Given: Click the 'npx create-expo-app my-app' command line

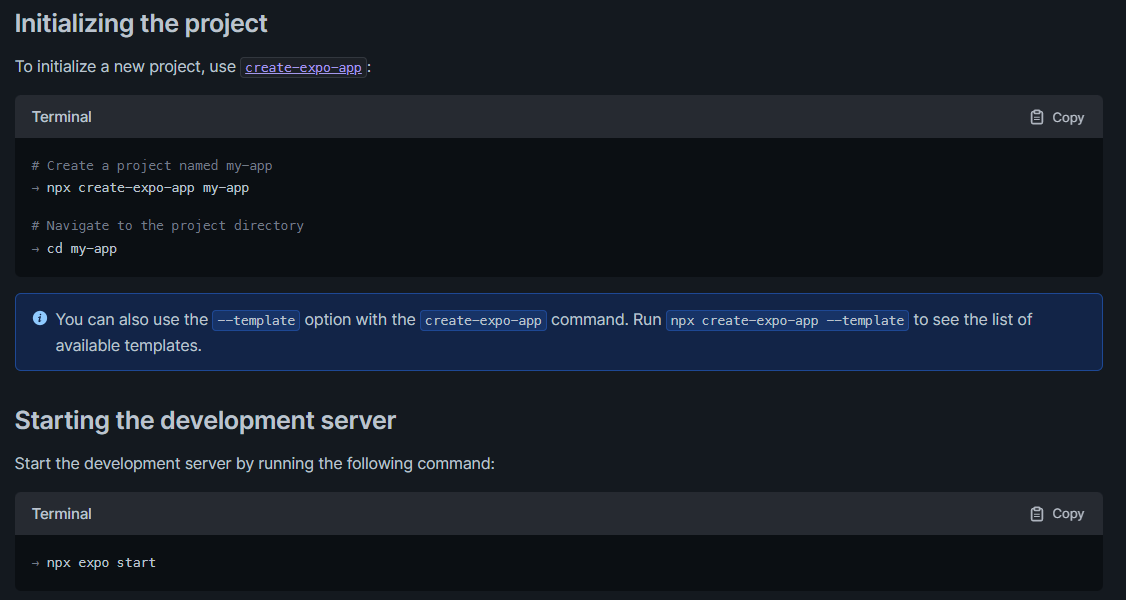Looking at the screenshot, I should click(x=148, y=188).
